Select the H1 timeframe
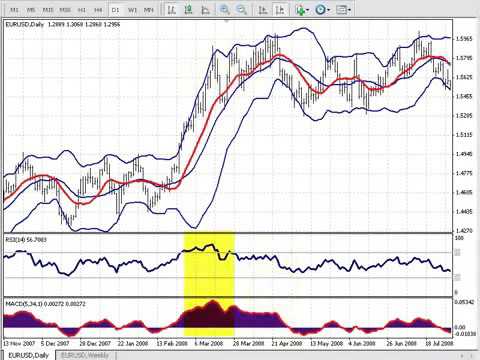480x360 pixels. coord(82,10)
